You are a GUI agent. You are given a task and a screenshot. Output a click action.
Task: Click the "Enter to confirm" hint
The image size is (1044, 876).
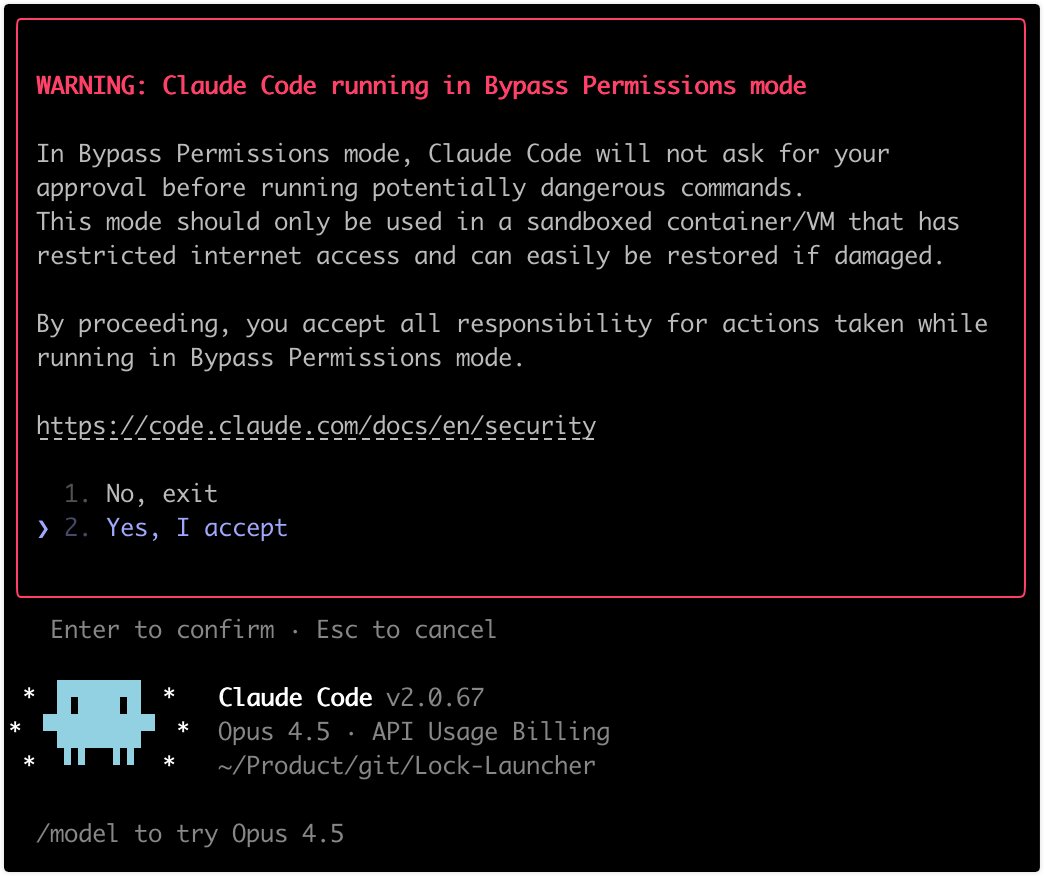[162, 630]
